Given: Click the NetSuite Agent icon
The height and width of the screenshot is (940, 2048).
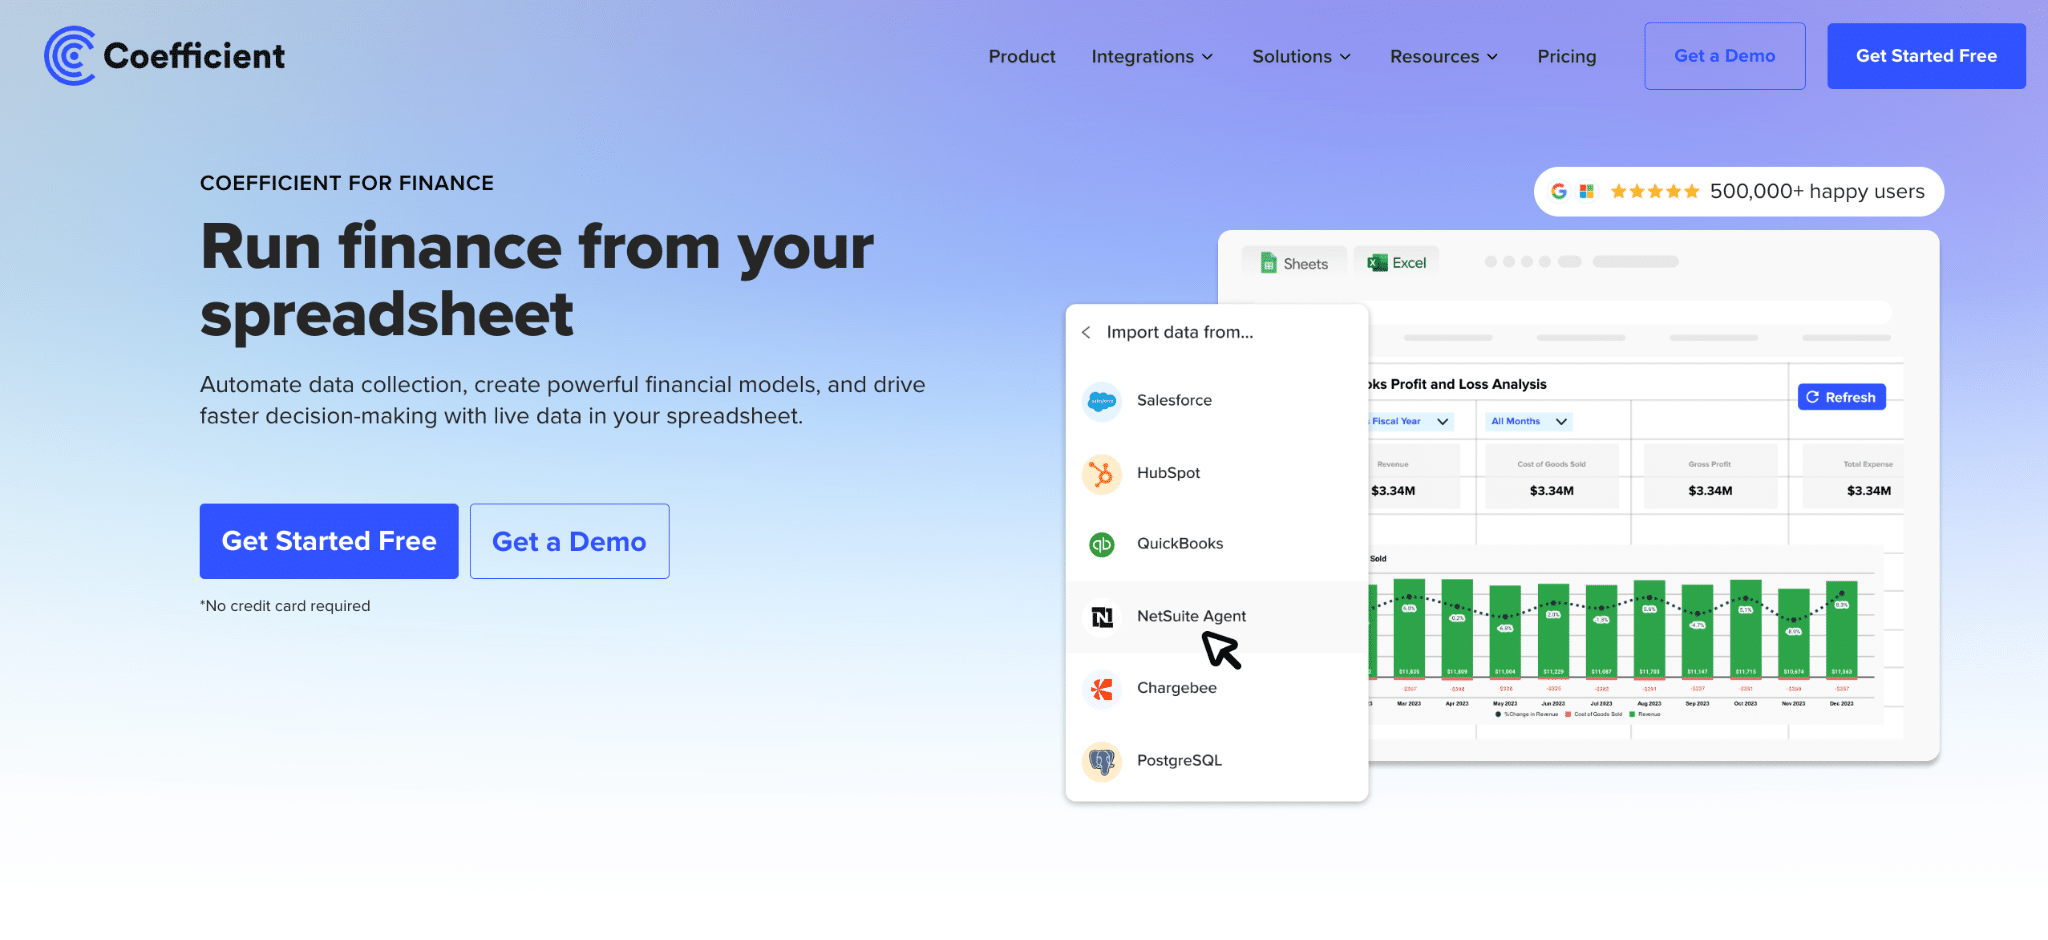Looking at the screenshot, I should pyautogui.click(x=1102, y=617).
